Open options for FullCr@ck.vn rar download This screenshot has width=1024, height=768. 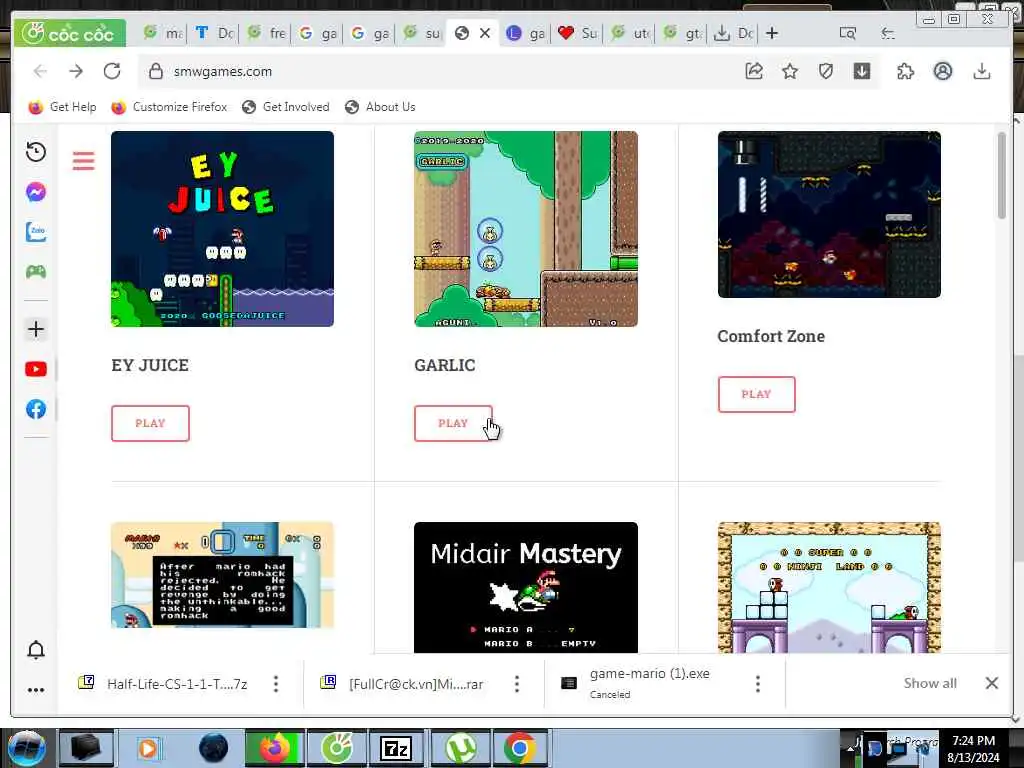click(517, 684)
